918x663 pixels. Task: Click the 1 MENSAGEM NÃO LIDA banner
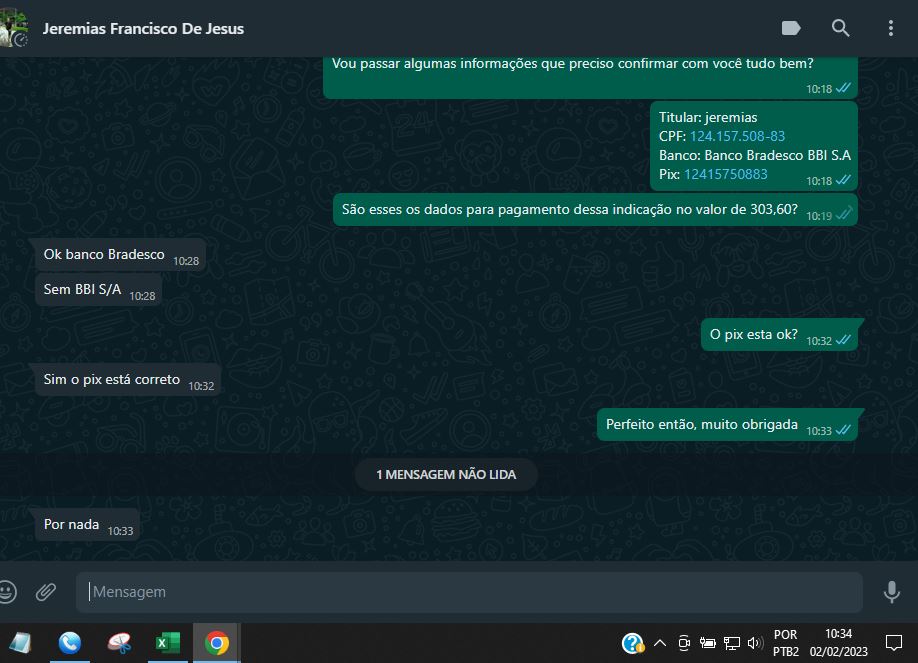tap(446, 475)
